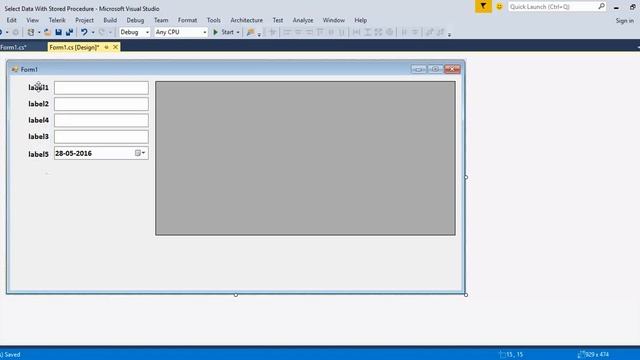Click the Form1 title bar icon

point(15,69)
